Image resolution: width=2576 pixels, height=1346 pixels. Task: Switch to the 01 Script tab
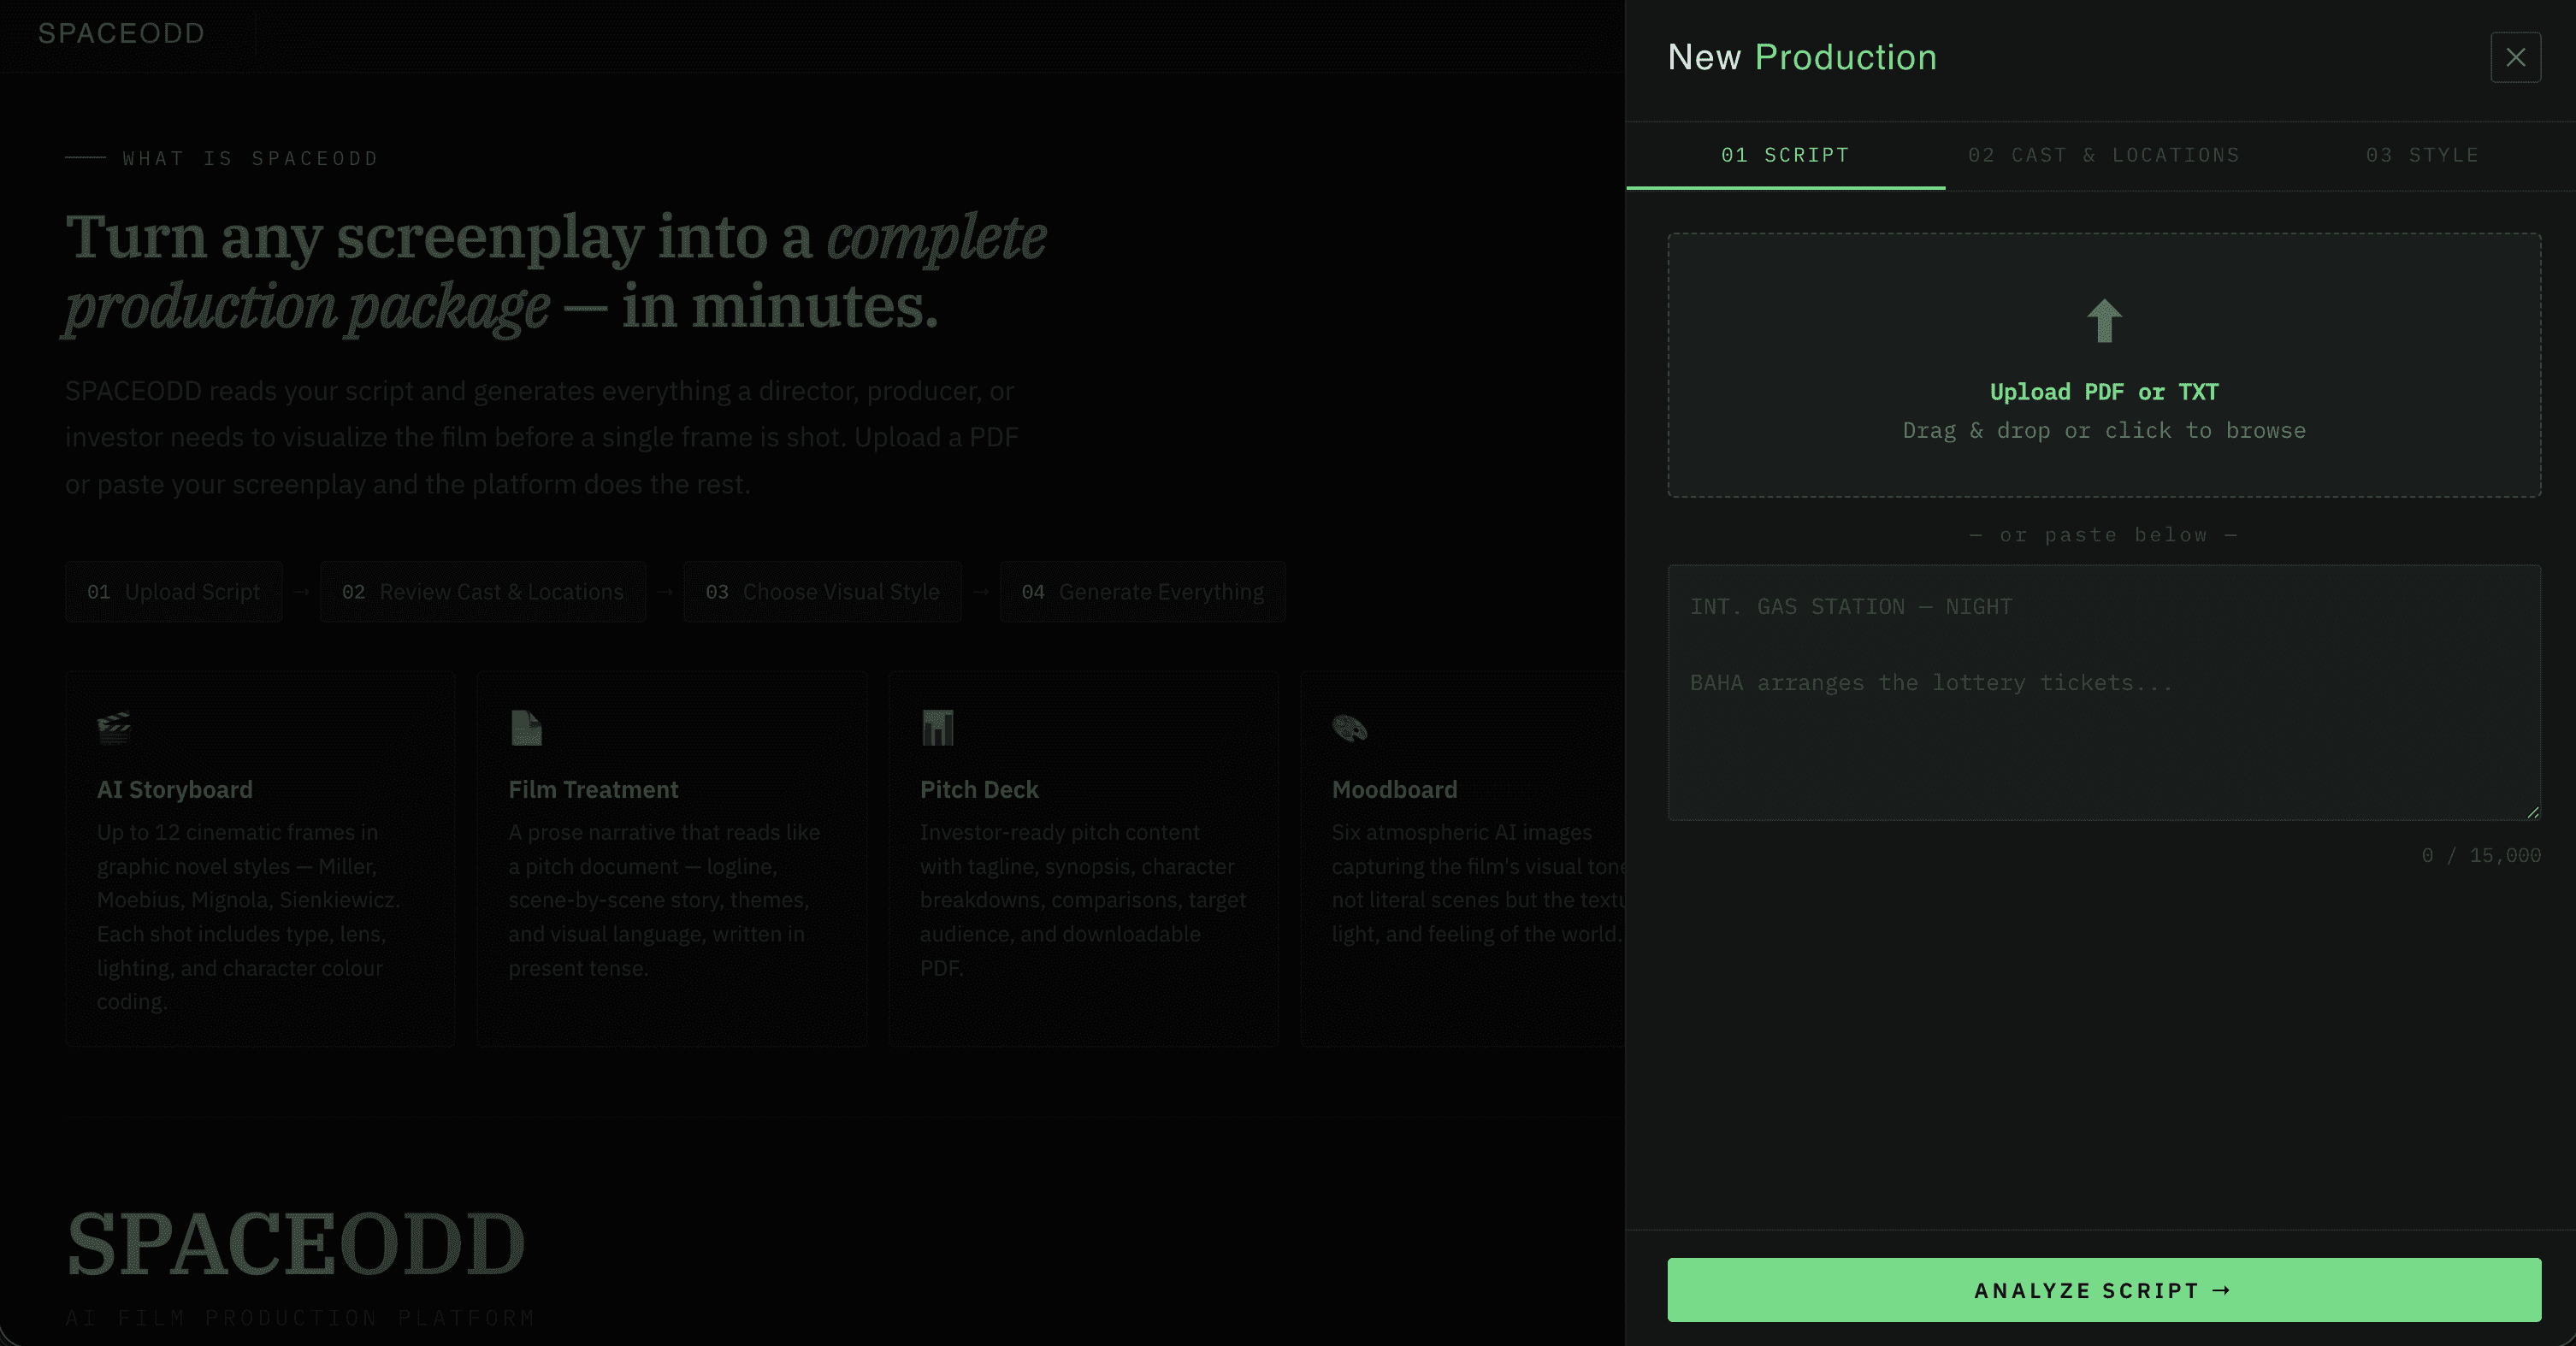(x=1785, y=155)
